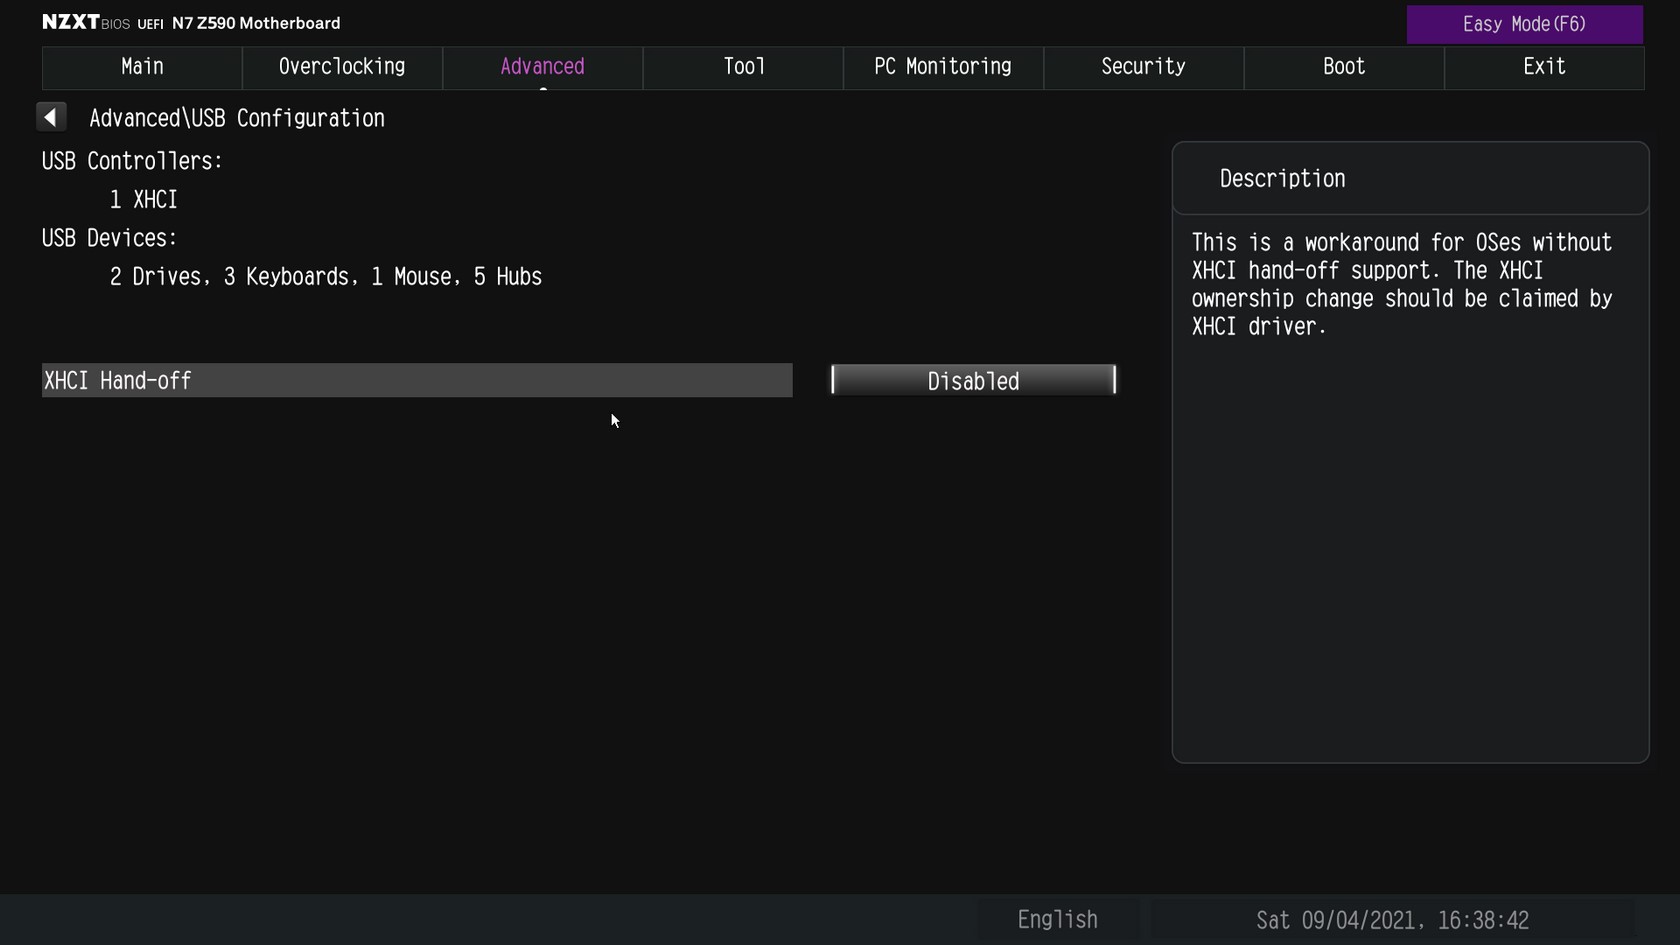The height and width of the screenshot is (945, 1680).
Task: Go back using the left arrow icon
Action: (51, 117)
